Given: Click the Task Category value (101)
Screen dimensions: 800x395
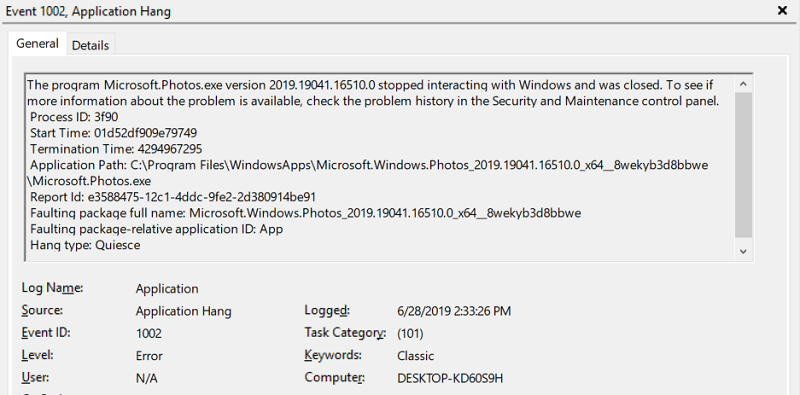Looking at the screenshot, I should [x=410, y=334].
